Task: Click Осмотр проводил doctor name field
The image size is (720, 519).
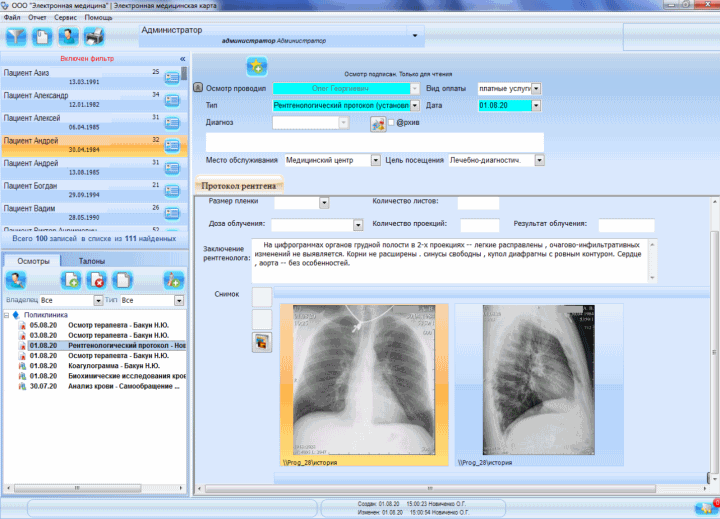Action: [x=341, y=88]
